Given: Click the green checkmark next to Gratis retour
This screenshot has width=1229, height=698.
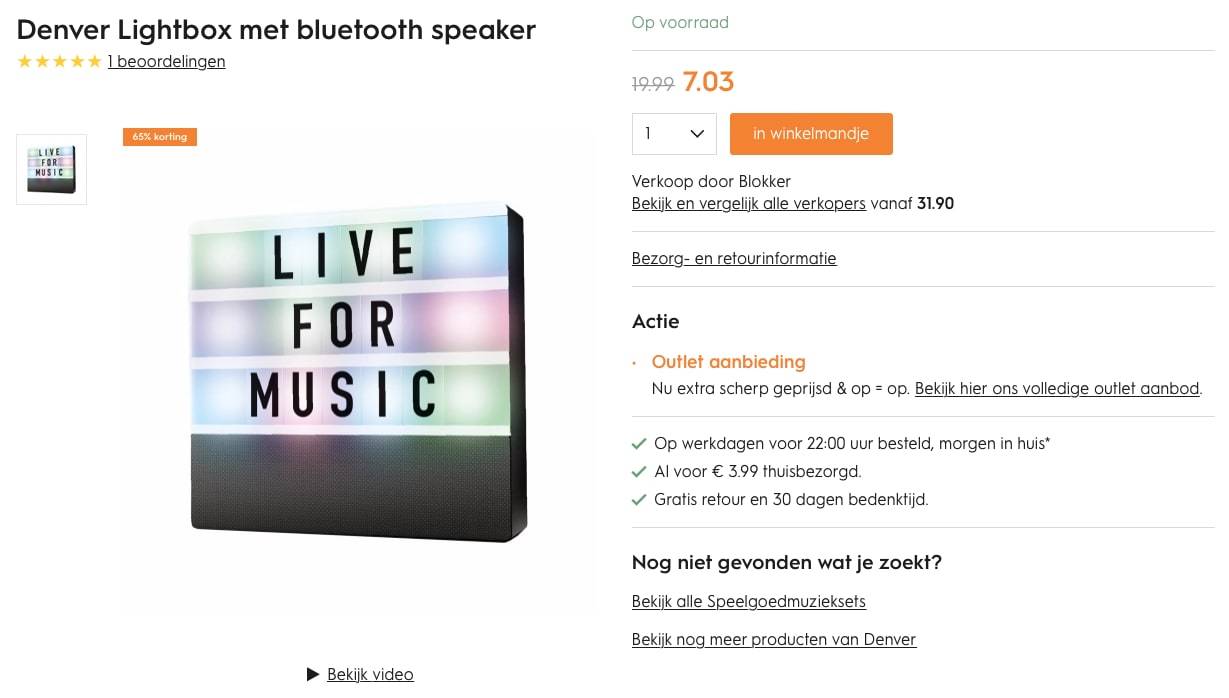Looking at the screenshot, I should tap(639, 499).
